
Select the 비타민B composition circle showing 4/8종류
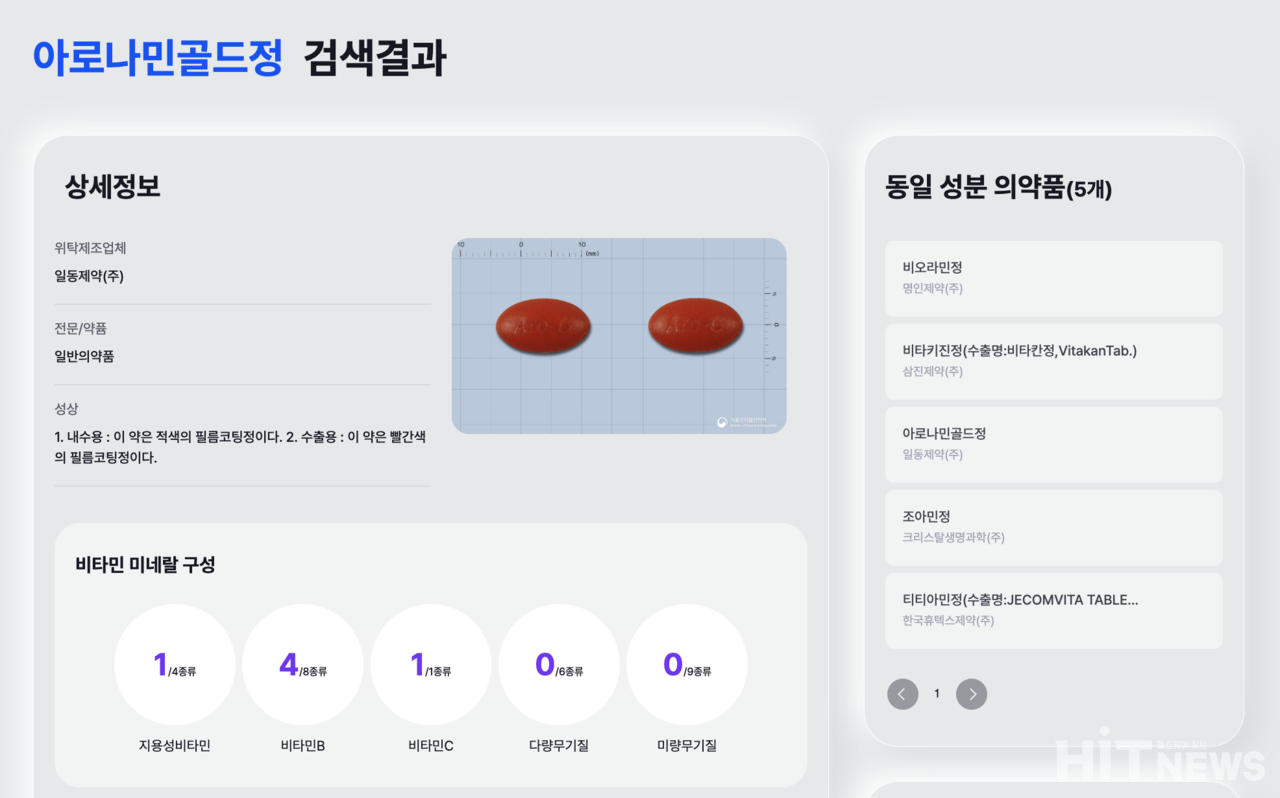point(303,664)
